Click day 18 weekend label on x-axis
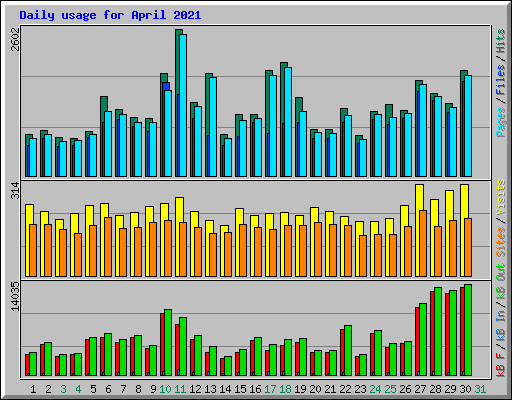512x400 pixels. click(285, 389)
